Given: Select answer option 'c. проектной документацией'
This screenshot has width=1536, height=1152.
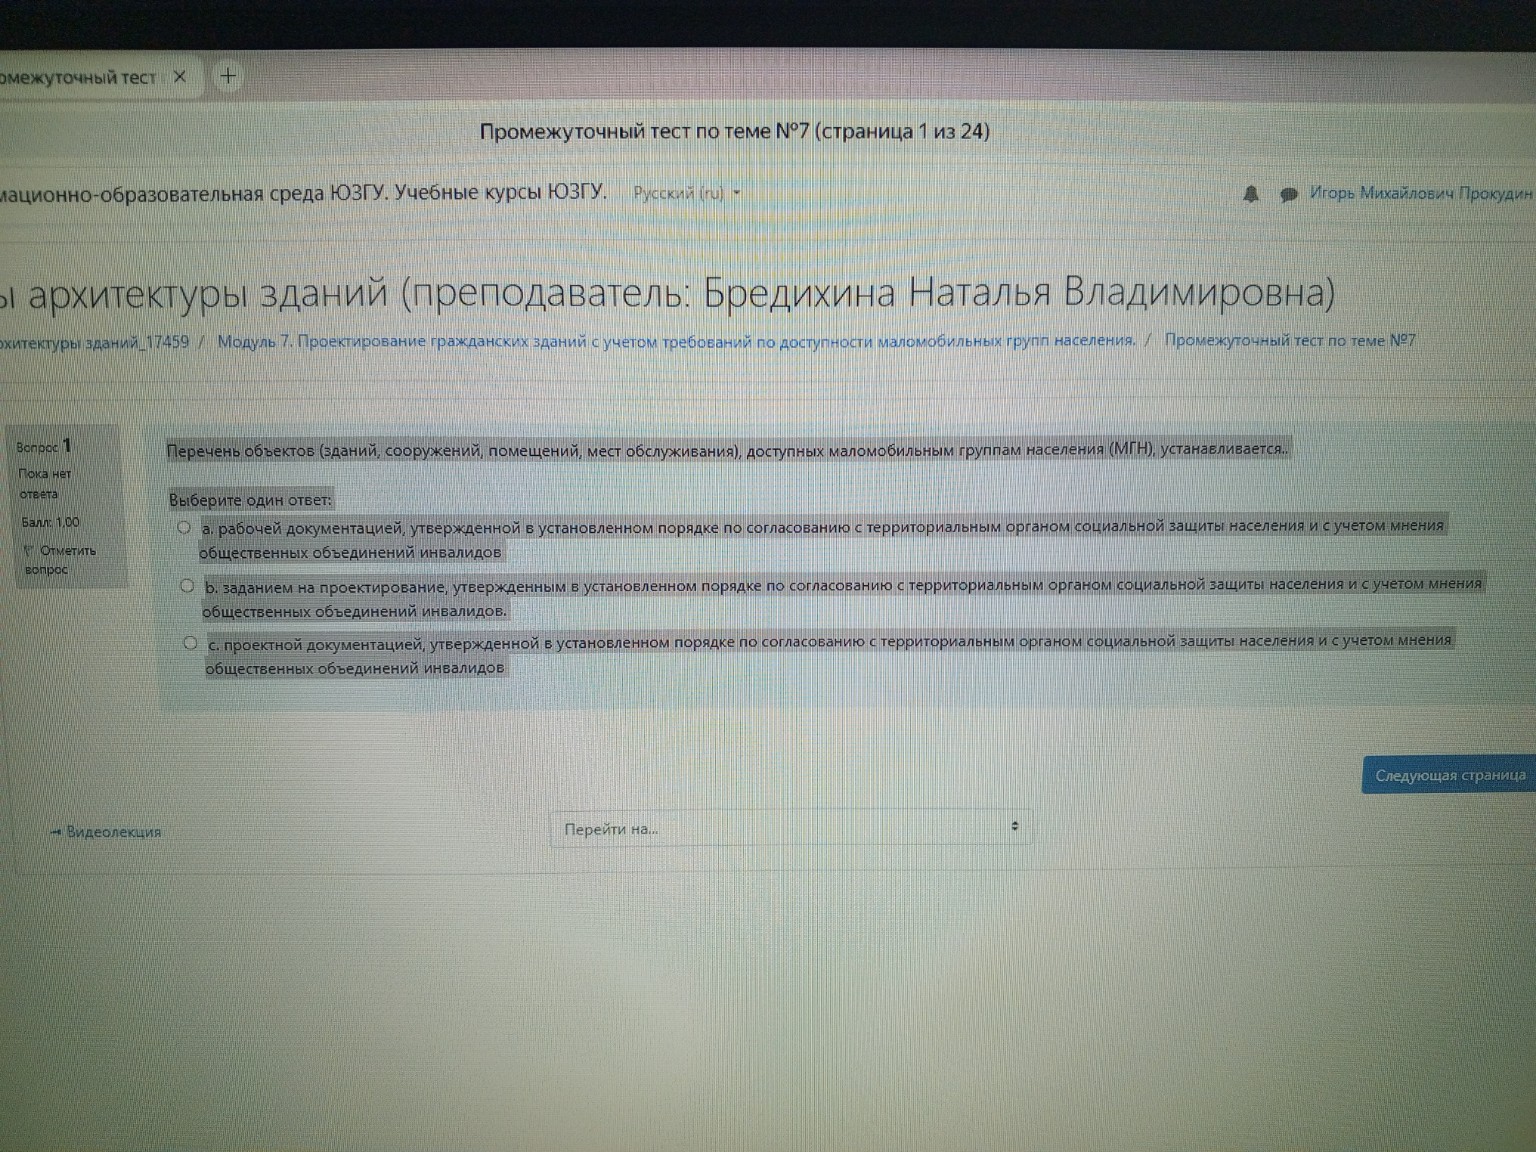Looking at the screenshot, I should [190, 642].
